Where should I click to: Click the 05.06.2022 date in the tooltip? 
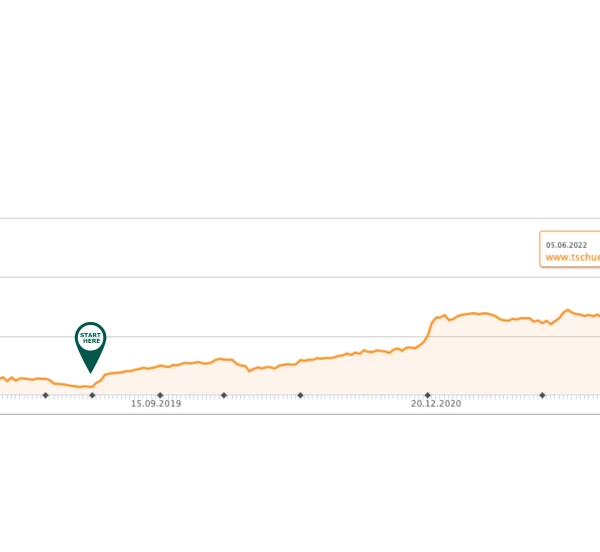click(x=566, y=244)
